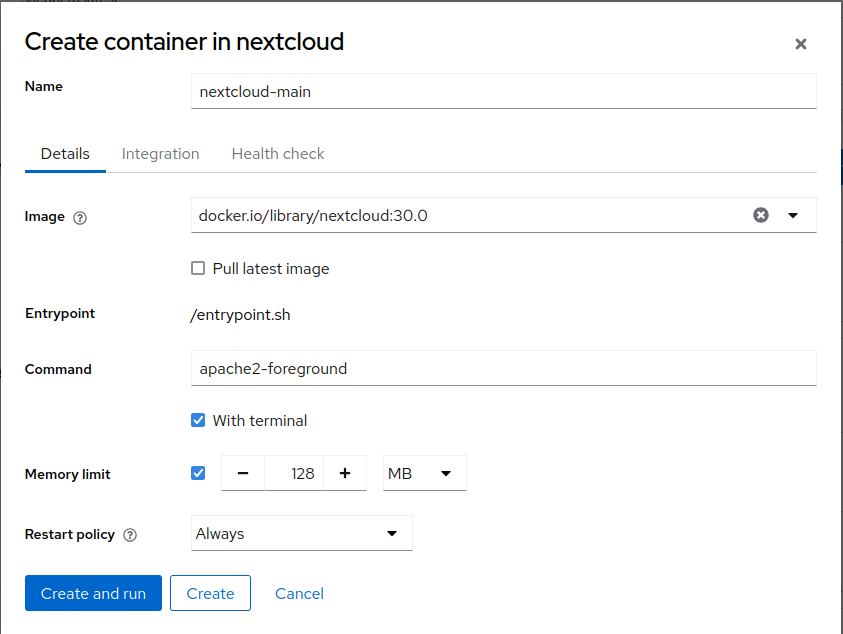Screen dimensions: 843x634
Task: Switch to the Health check tab
Action: (x=278, y=154)
